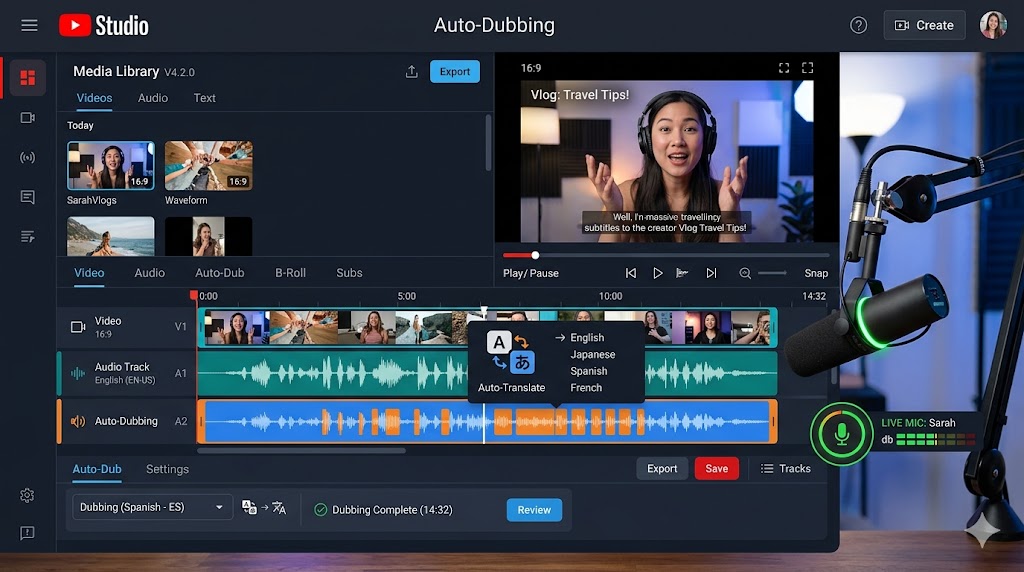
Task: Open the send feedback sidebar icon
Action: click(27, 533)
